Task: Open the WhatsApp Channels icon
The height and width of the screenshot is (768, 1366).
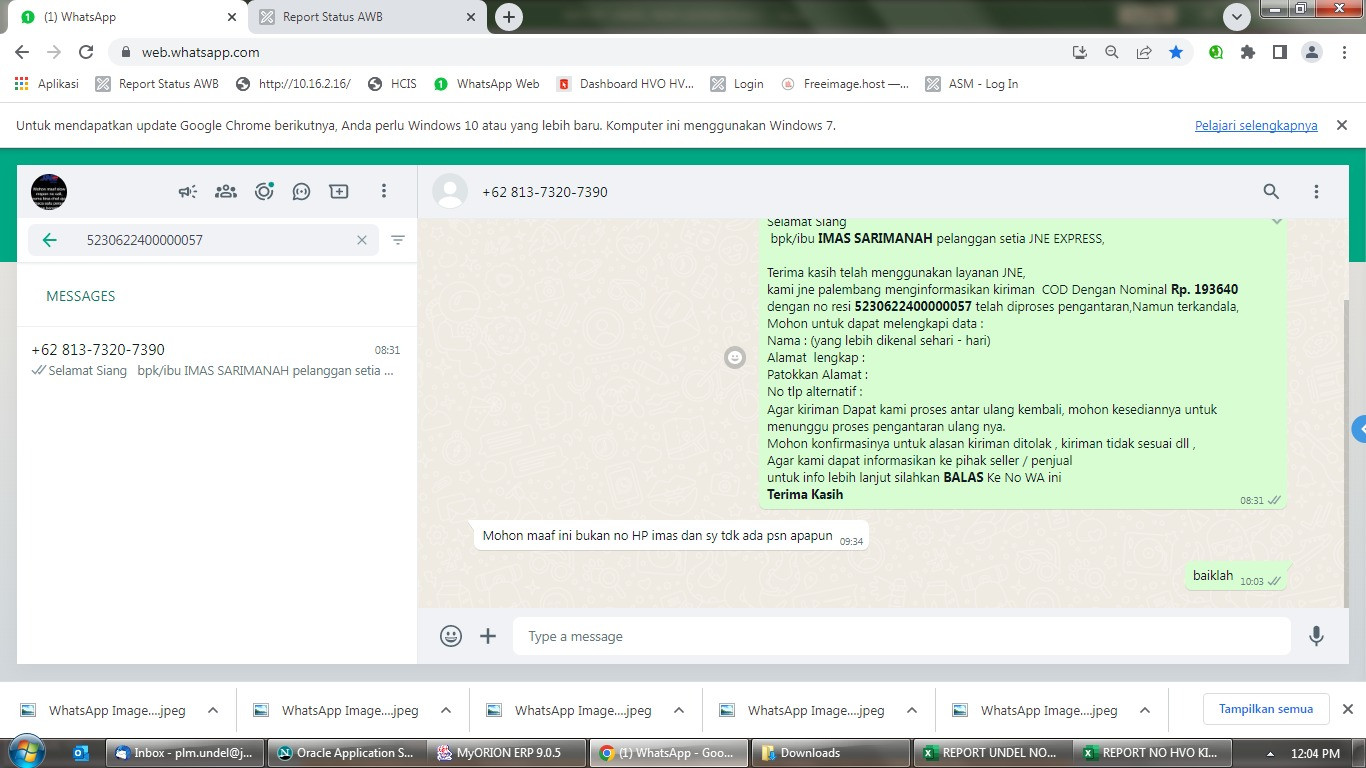Action: 301,191
